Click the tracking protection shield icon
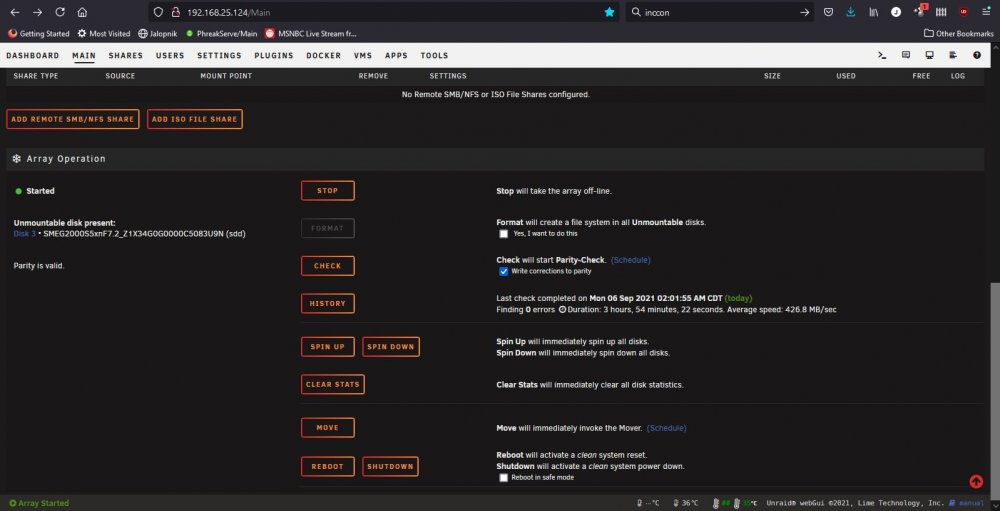This screenshot has width=1000, height=511. [x=159, y=12]
